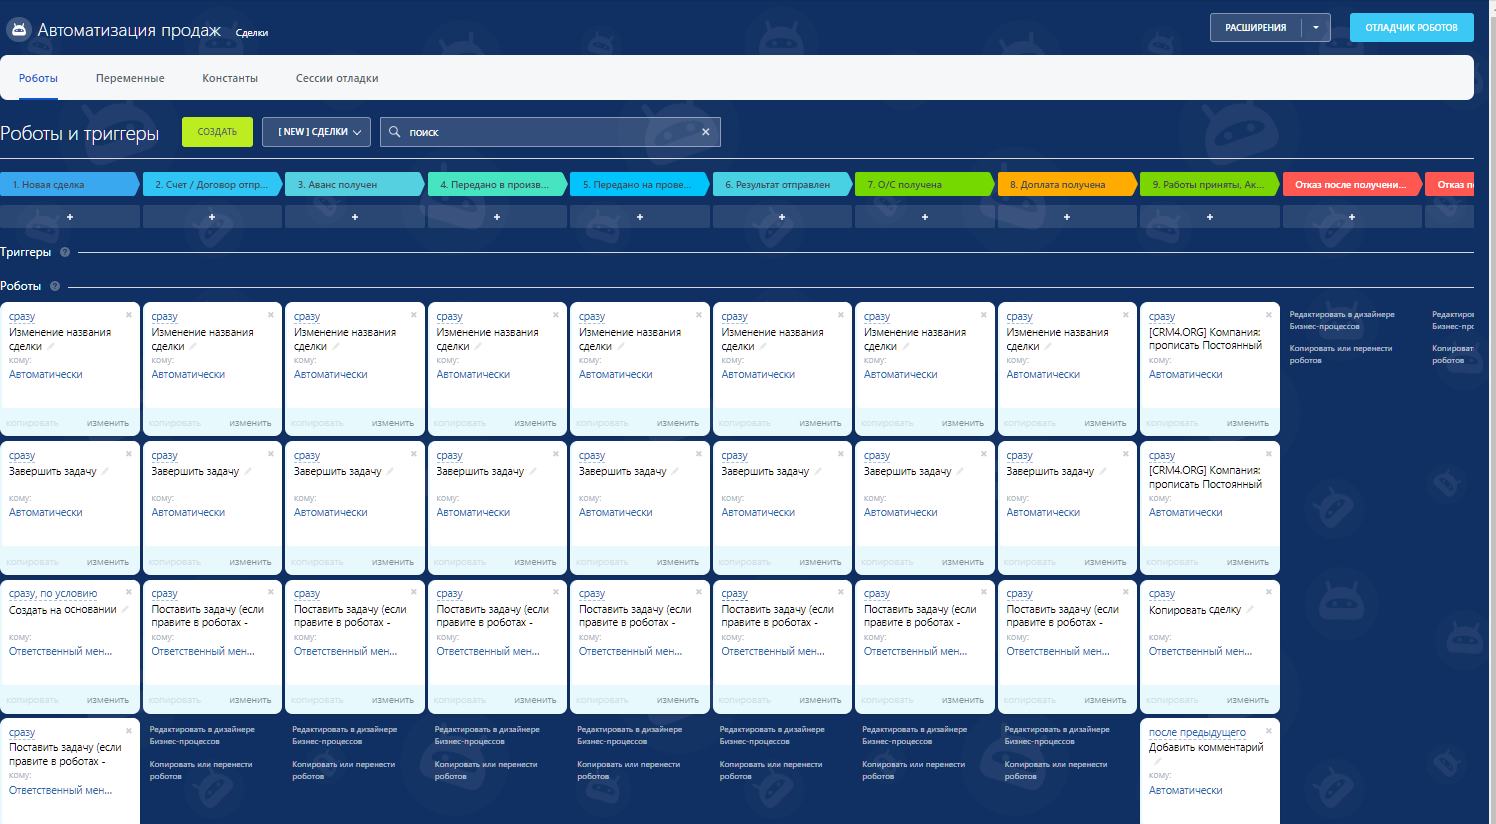Remove Копировать сделку robot with its X
The width and height of the screenshot is (1496, 824).
pos(1269,592)
